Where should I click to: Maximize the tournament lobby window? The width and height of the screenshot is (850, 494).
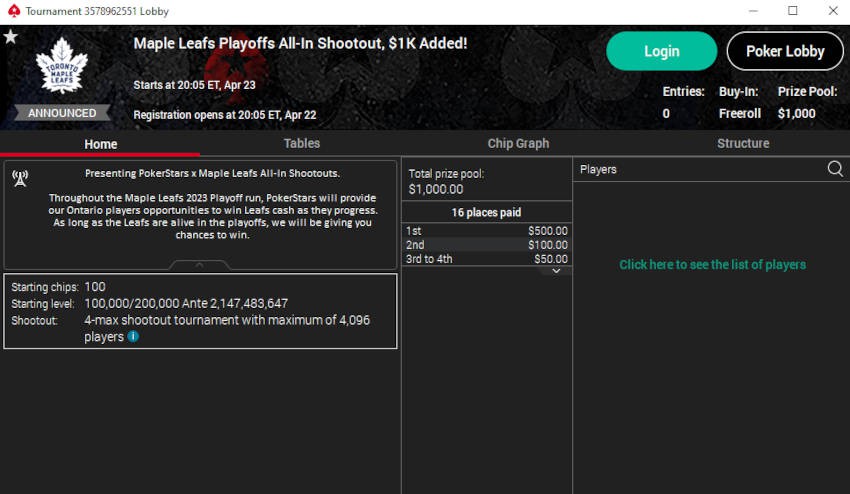[x=793, y=11]
